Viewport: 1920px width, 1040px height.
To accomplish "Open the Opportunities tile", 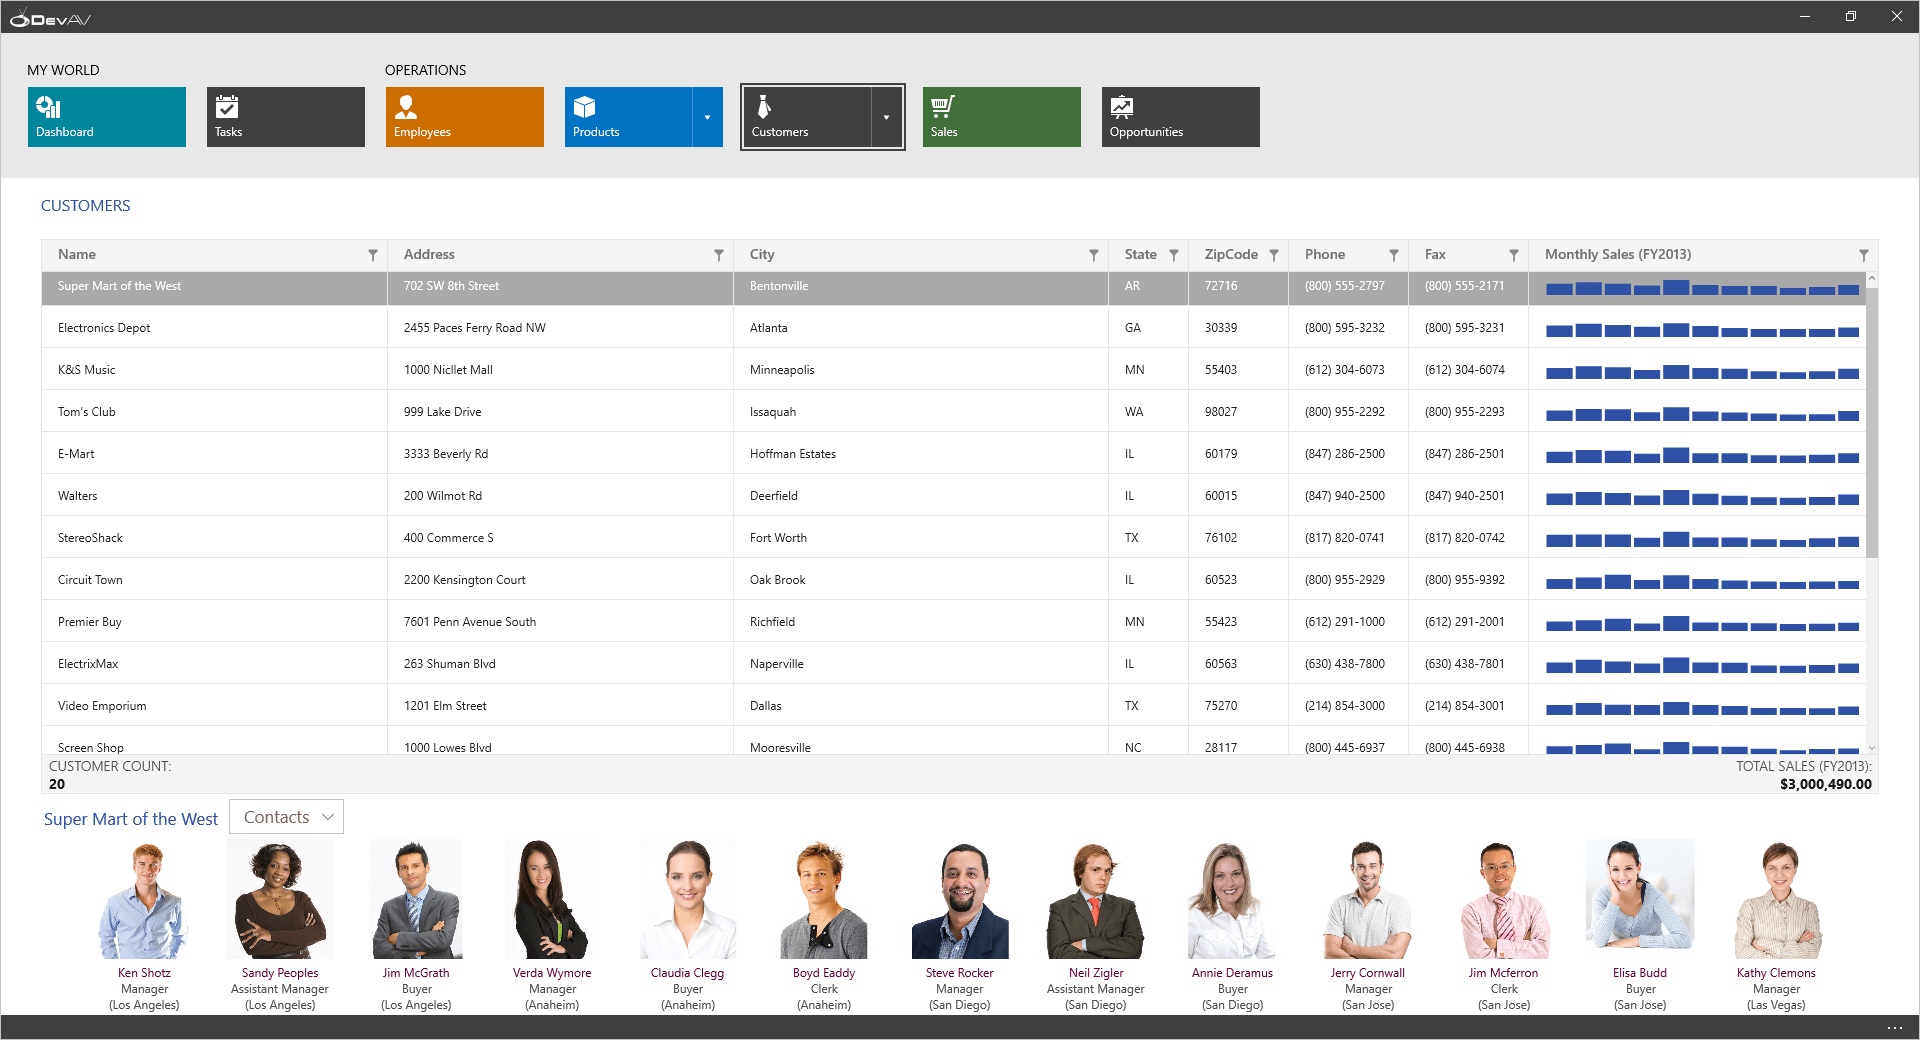I will coord(1181,117).
